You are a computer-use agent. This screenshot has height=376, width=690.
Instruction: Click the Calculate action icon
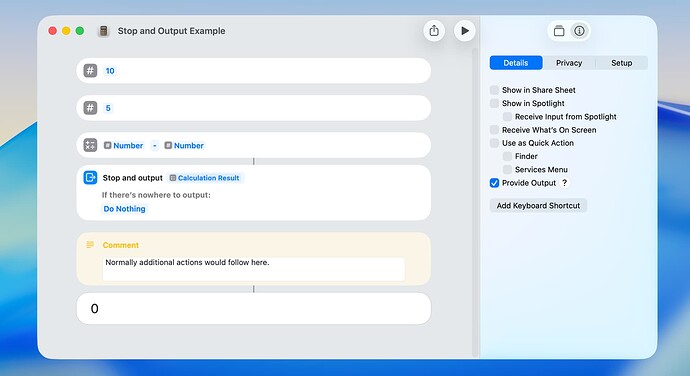tap(90, 145)
